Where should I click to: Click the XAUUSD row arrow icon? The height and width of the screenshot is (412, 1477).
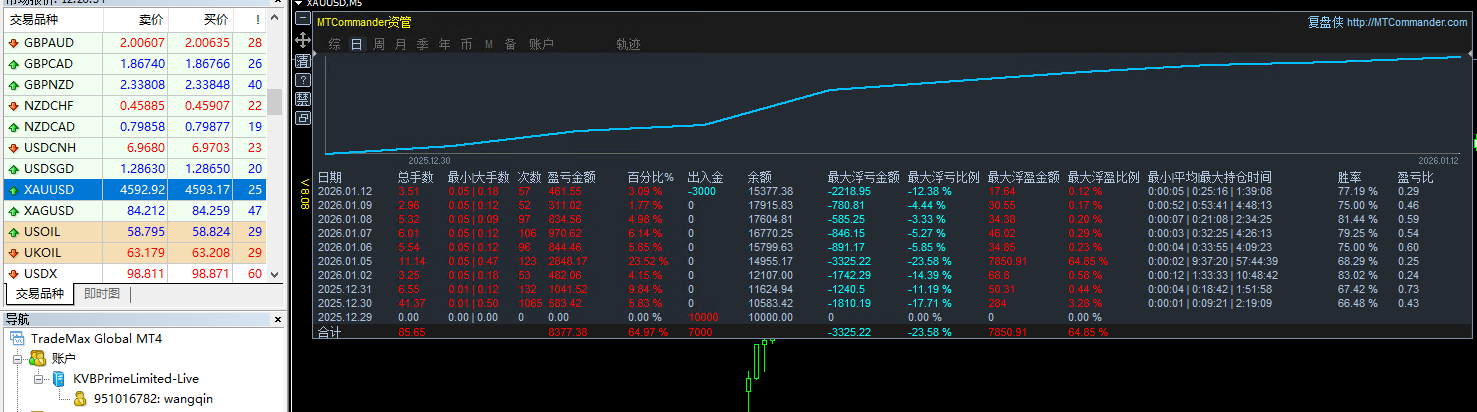coord(13,190)
